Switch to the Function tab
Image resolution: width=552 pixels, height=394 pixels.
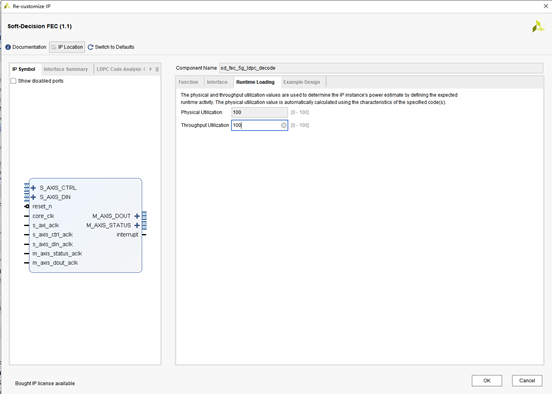(x=188, y=82)
